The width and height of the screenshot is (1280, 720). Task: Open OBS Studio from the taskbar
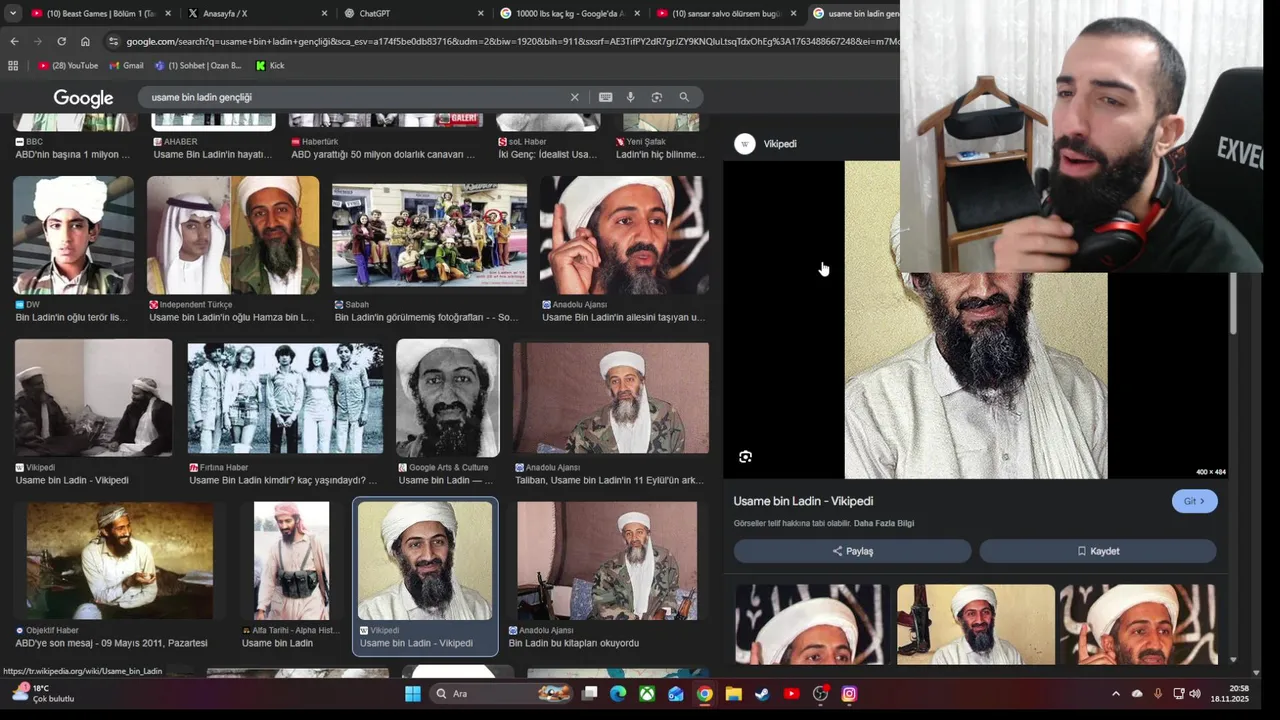(821, 693)
